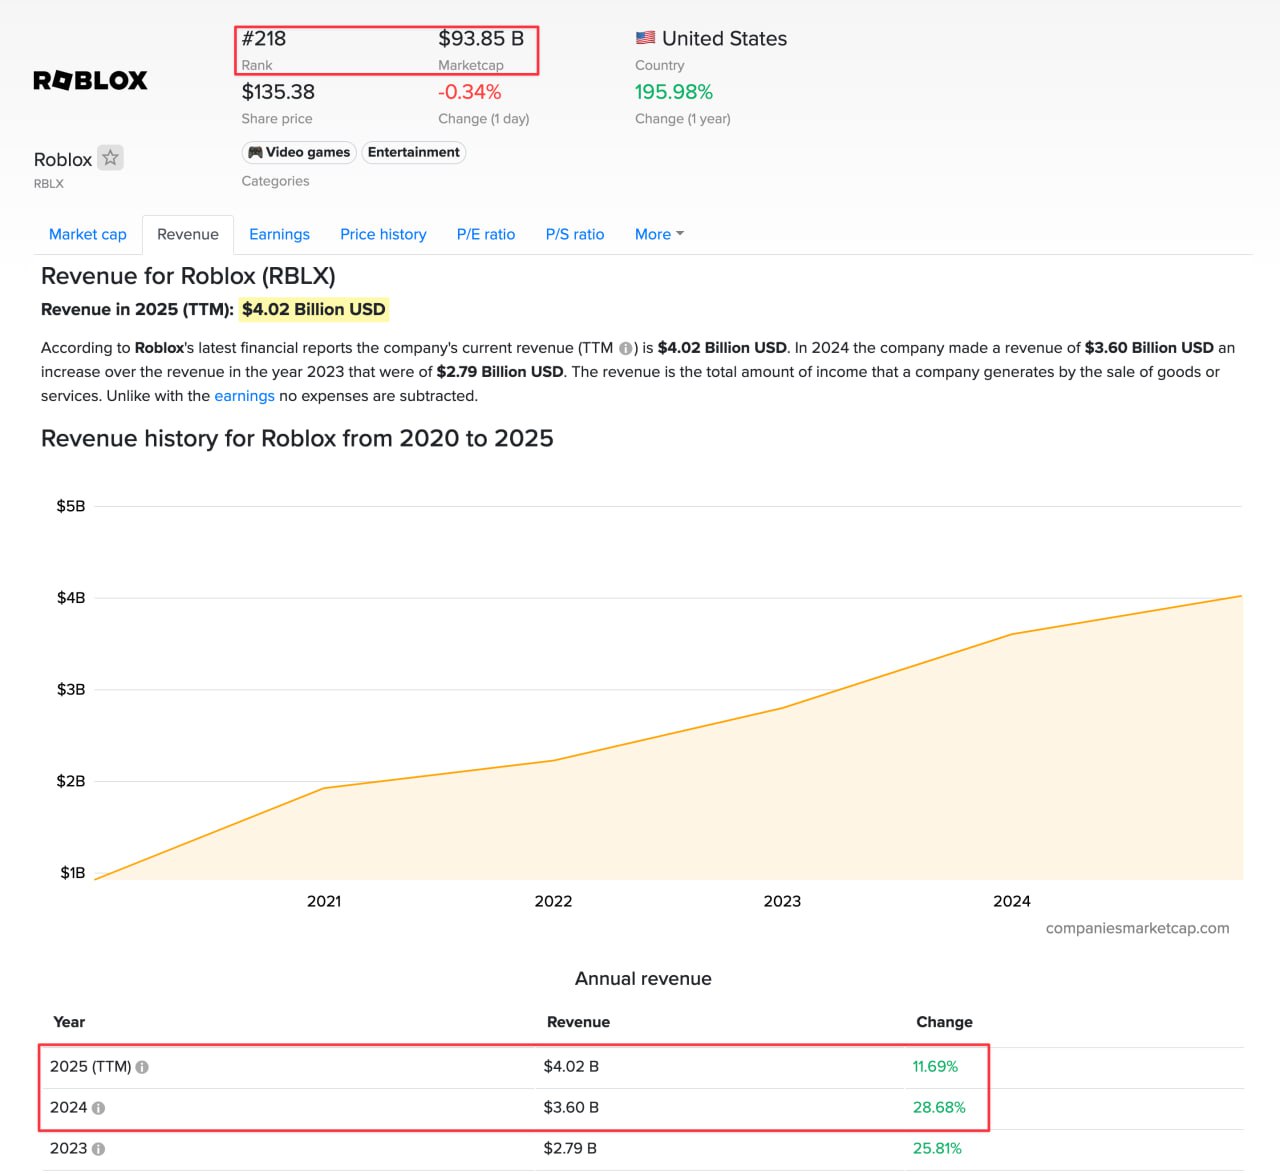Click the Revenue for Roblox (RBLX) heading
Screen dimensions: 1280x1174
click(188, 276)
